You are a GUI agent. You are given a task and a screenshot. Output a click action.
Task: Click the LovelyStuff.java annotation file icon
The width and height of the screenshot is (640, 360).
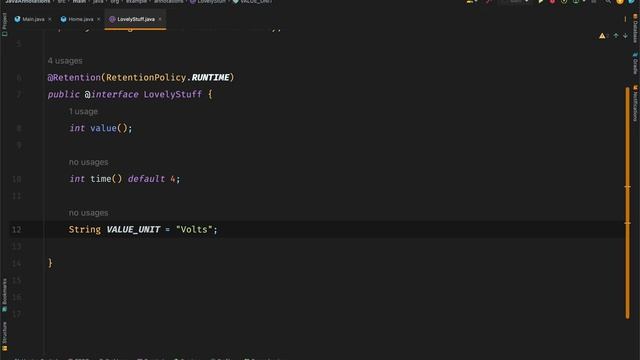112,19
